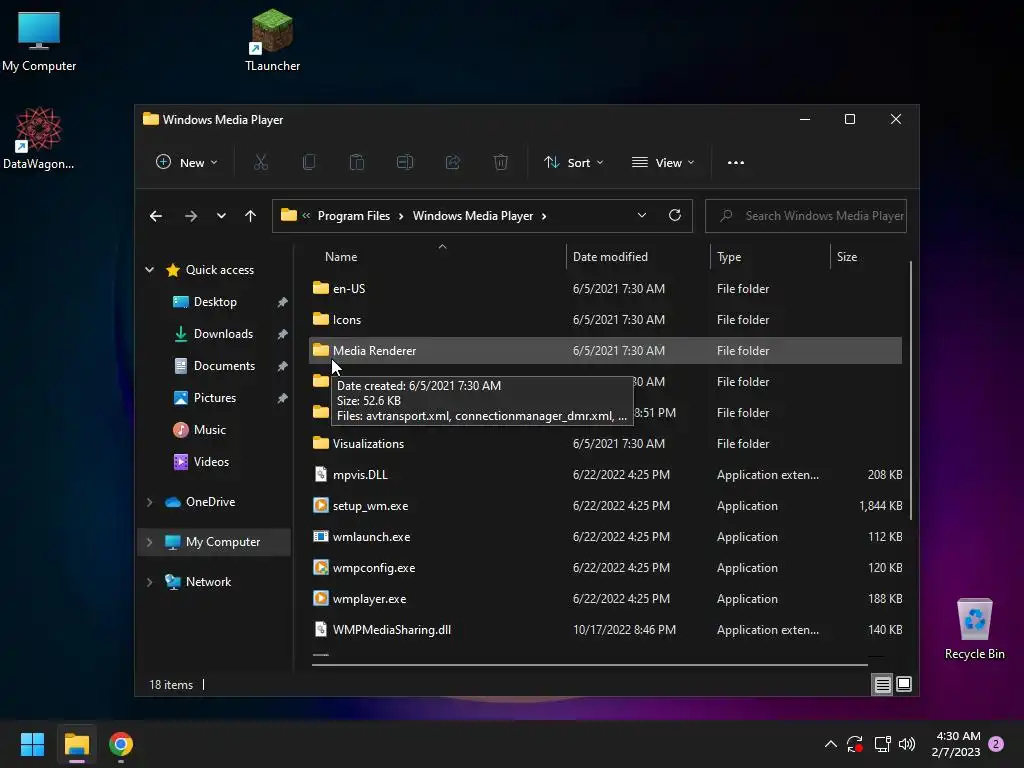Image resolution: width=1024 pixels, height=768 pixels.
Task: Click the Share icon in toolbar
Action: tap(453, 163)
